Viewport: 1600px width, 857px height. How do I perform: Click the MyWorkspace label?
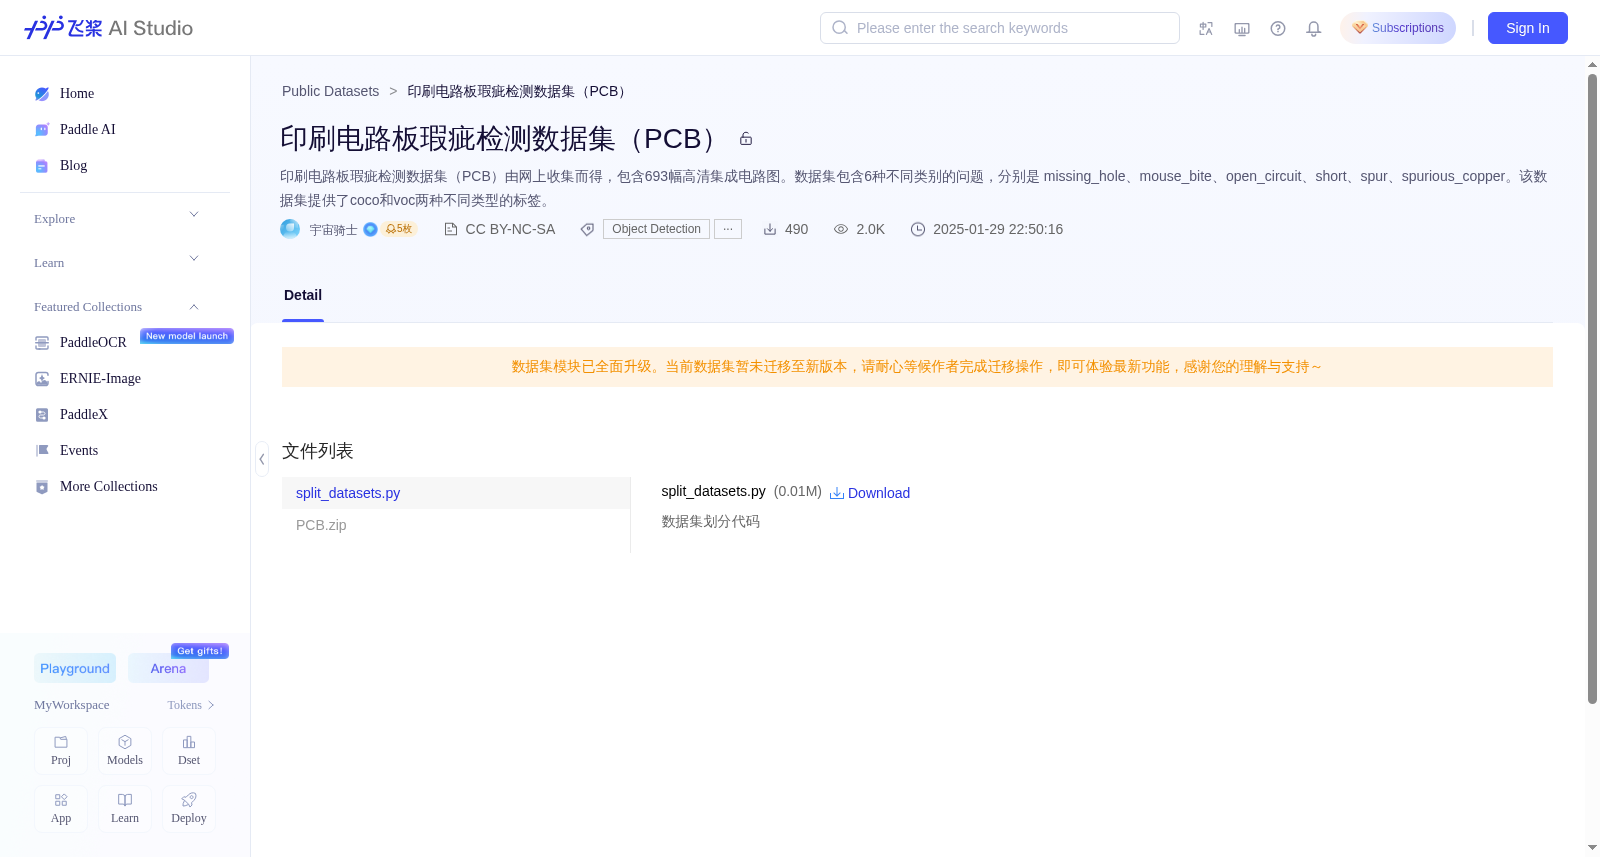[x=72, y=705]
